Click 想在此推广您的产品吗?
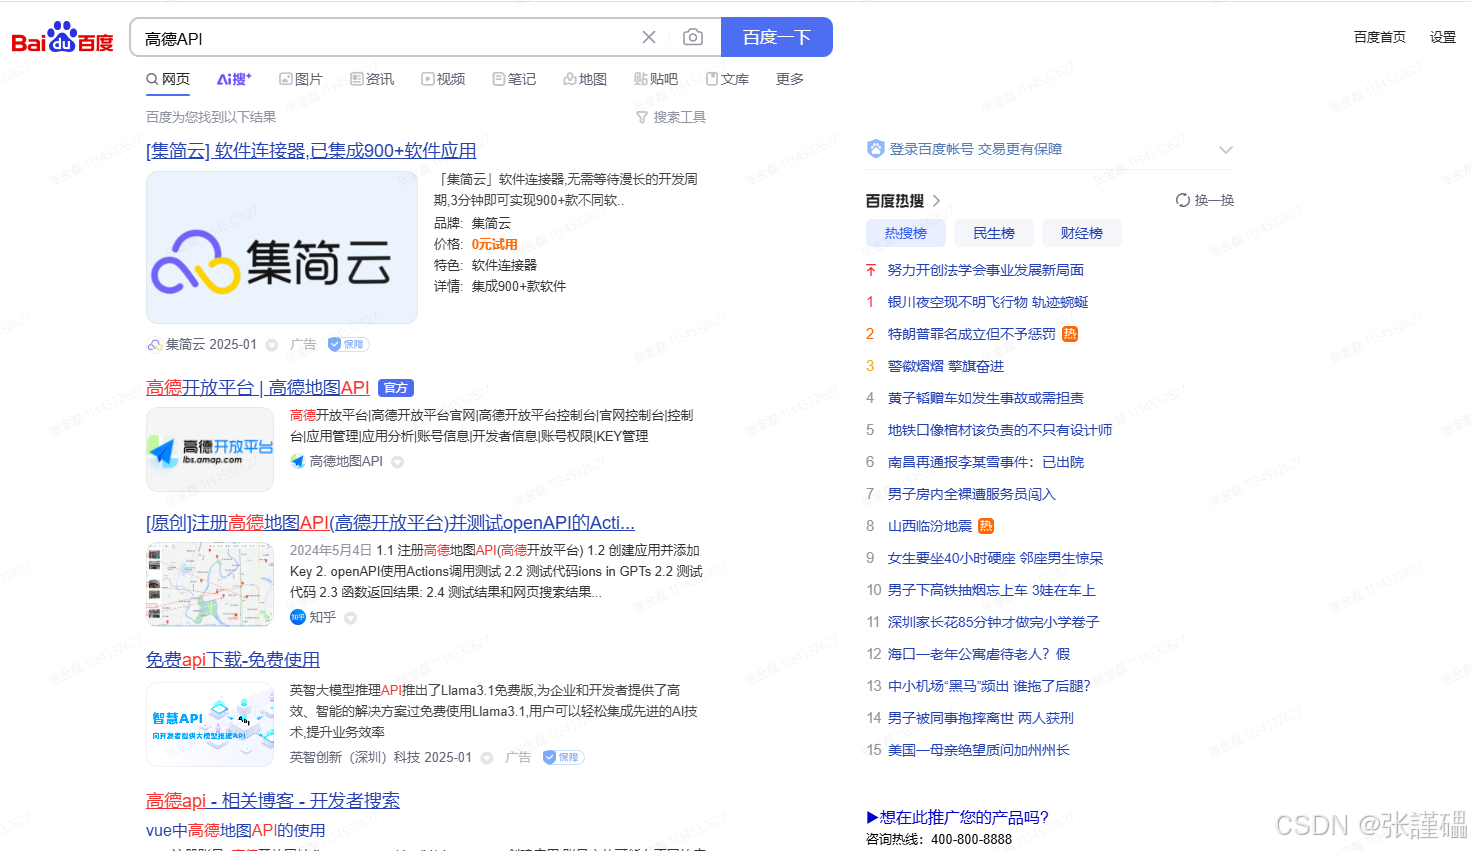The width and height of the screenshot is (1471, 851). click(x=958, y=817)
